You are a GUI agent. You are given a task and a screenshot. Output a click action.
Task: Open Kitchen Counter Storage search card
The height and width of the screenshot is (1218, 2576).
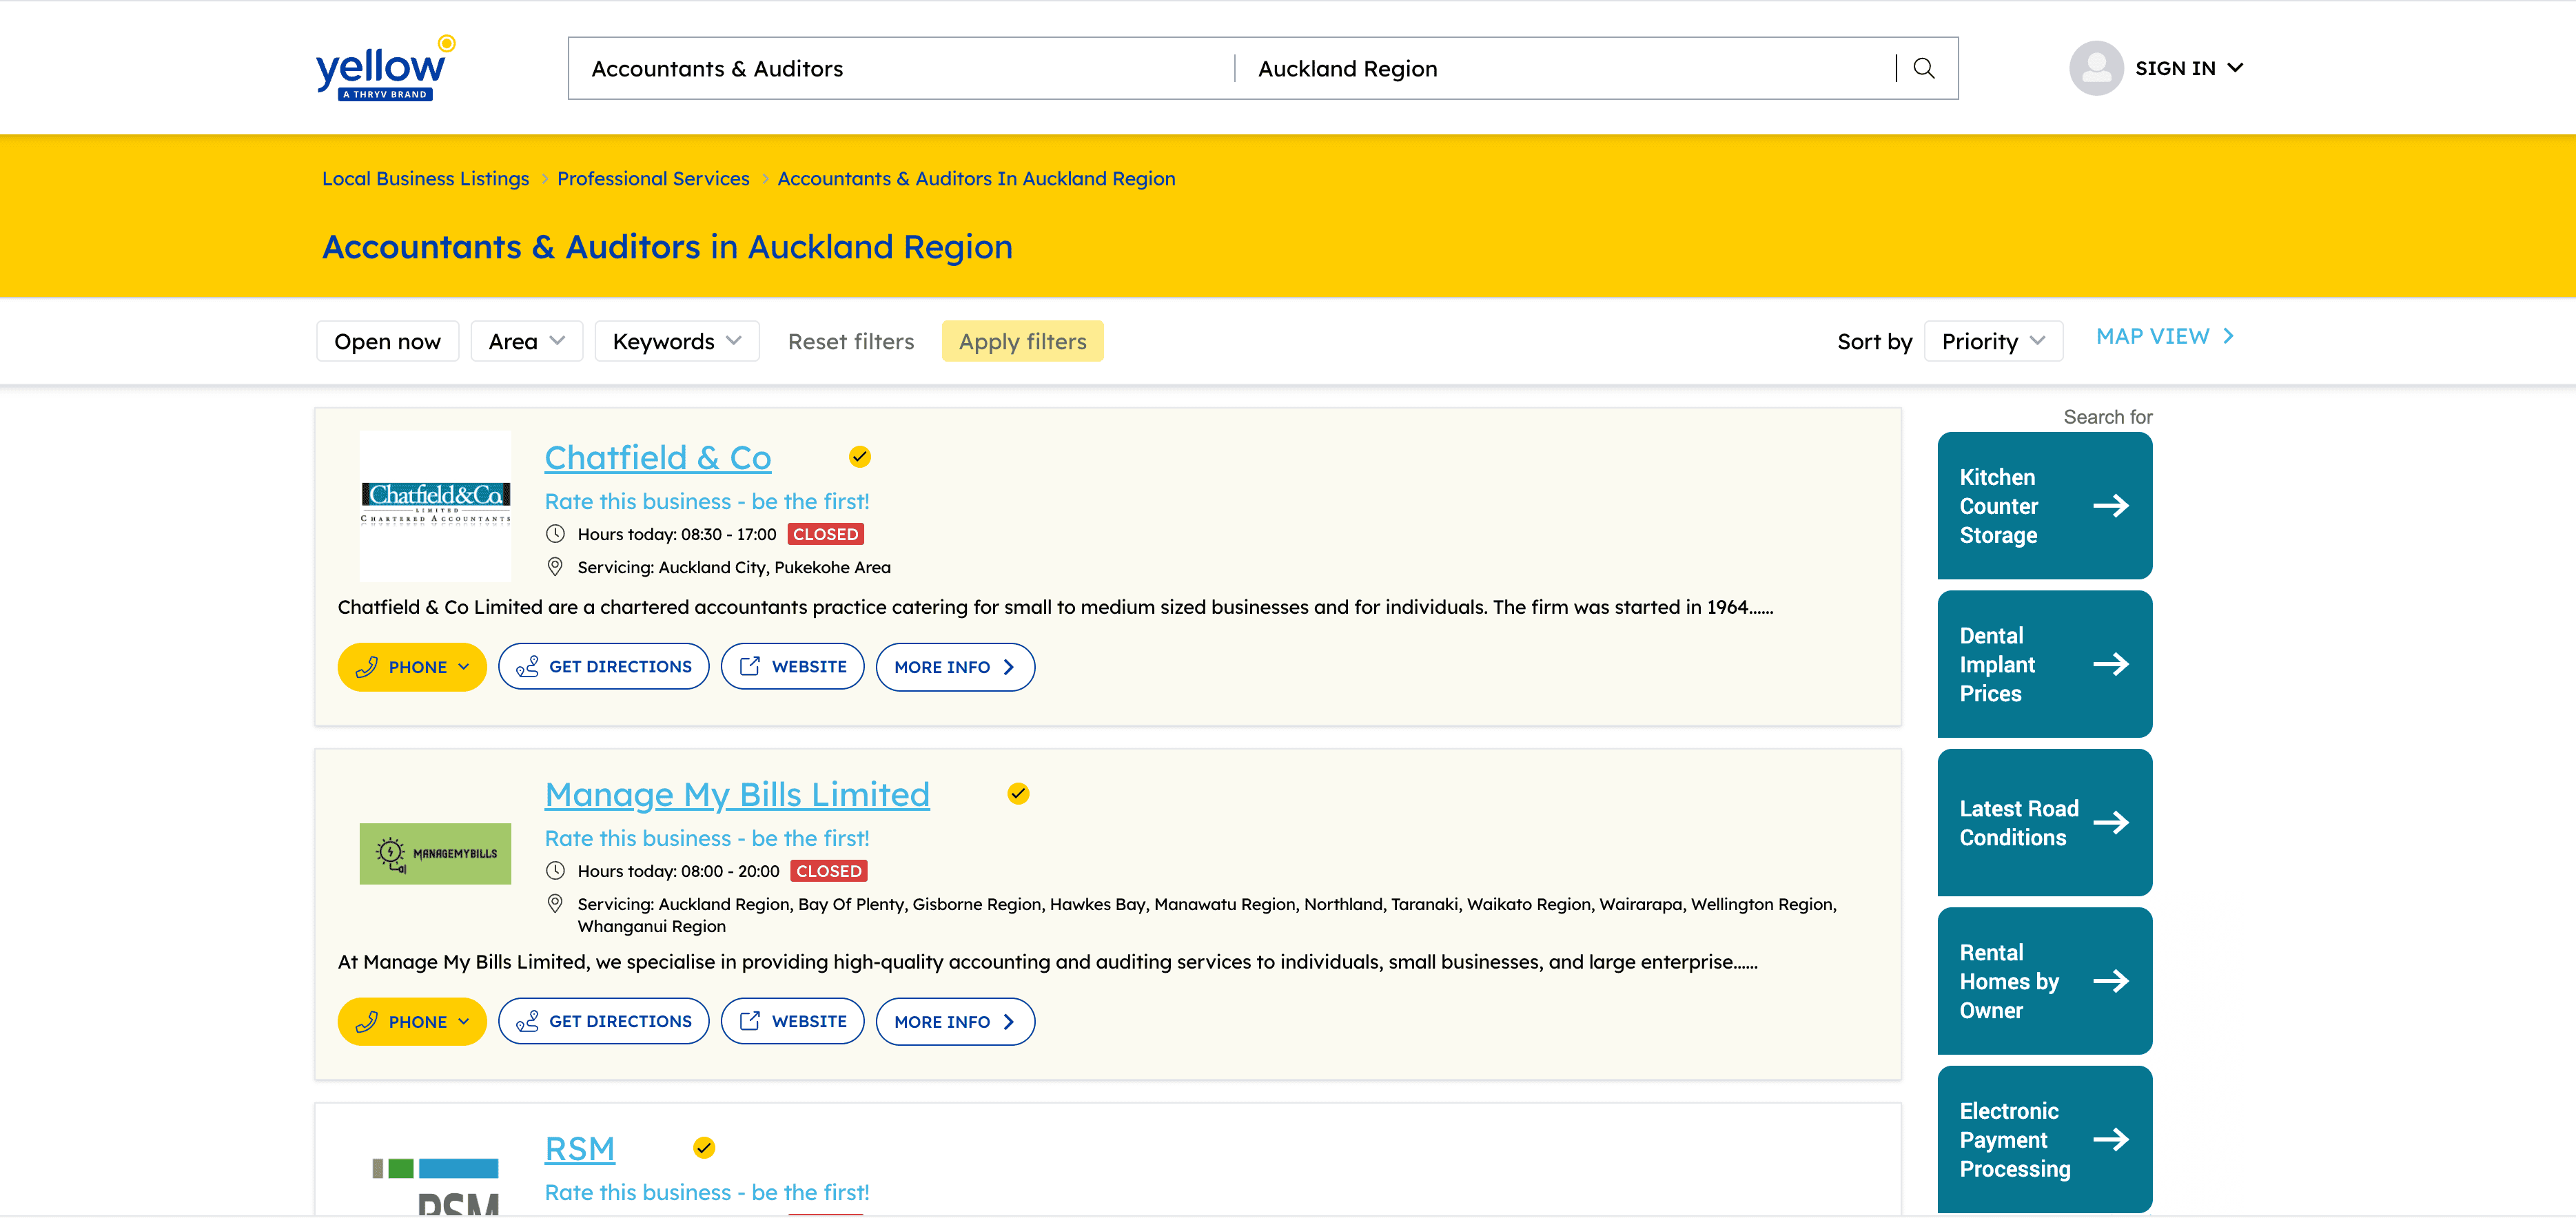coord(2045,506)
